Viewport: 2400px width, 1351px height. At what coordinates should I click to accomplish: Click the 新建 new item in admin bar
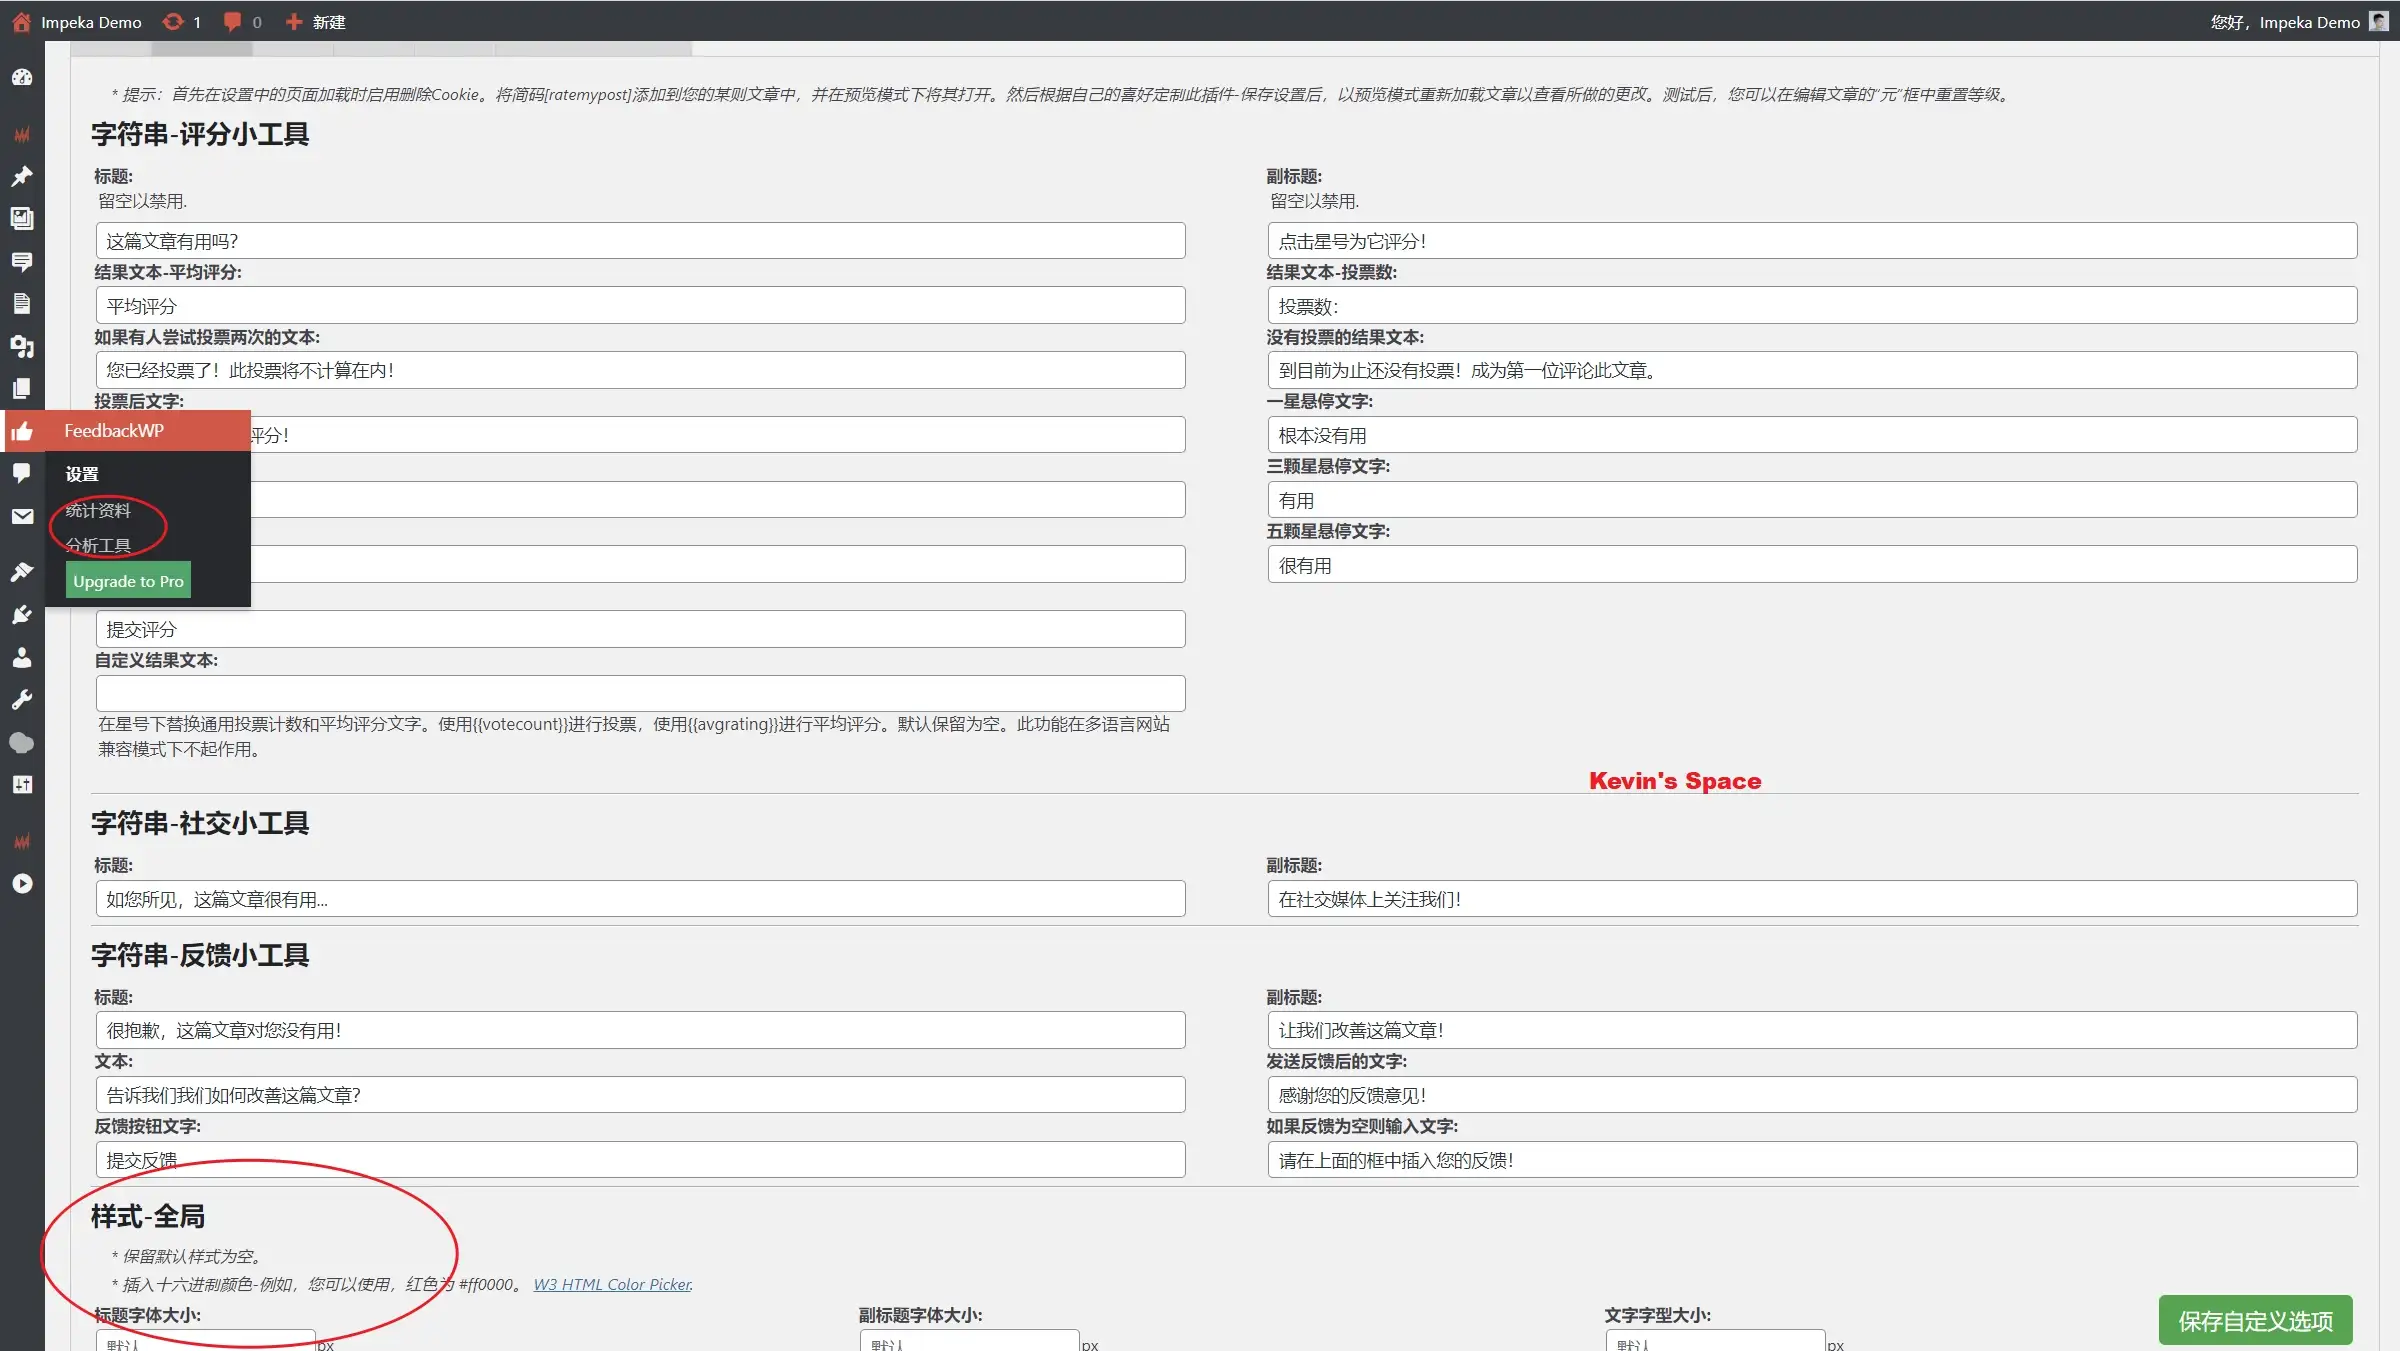click(317, 22)
